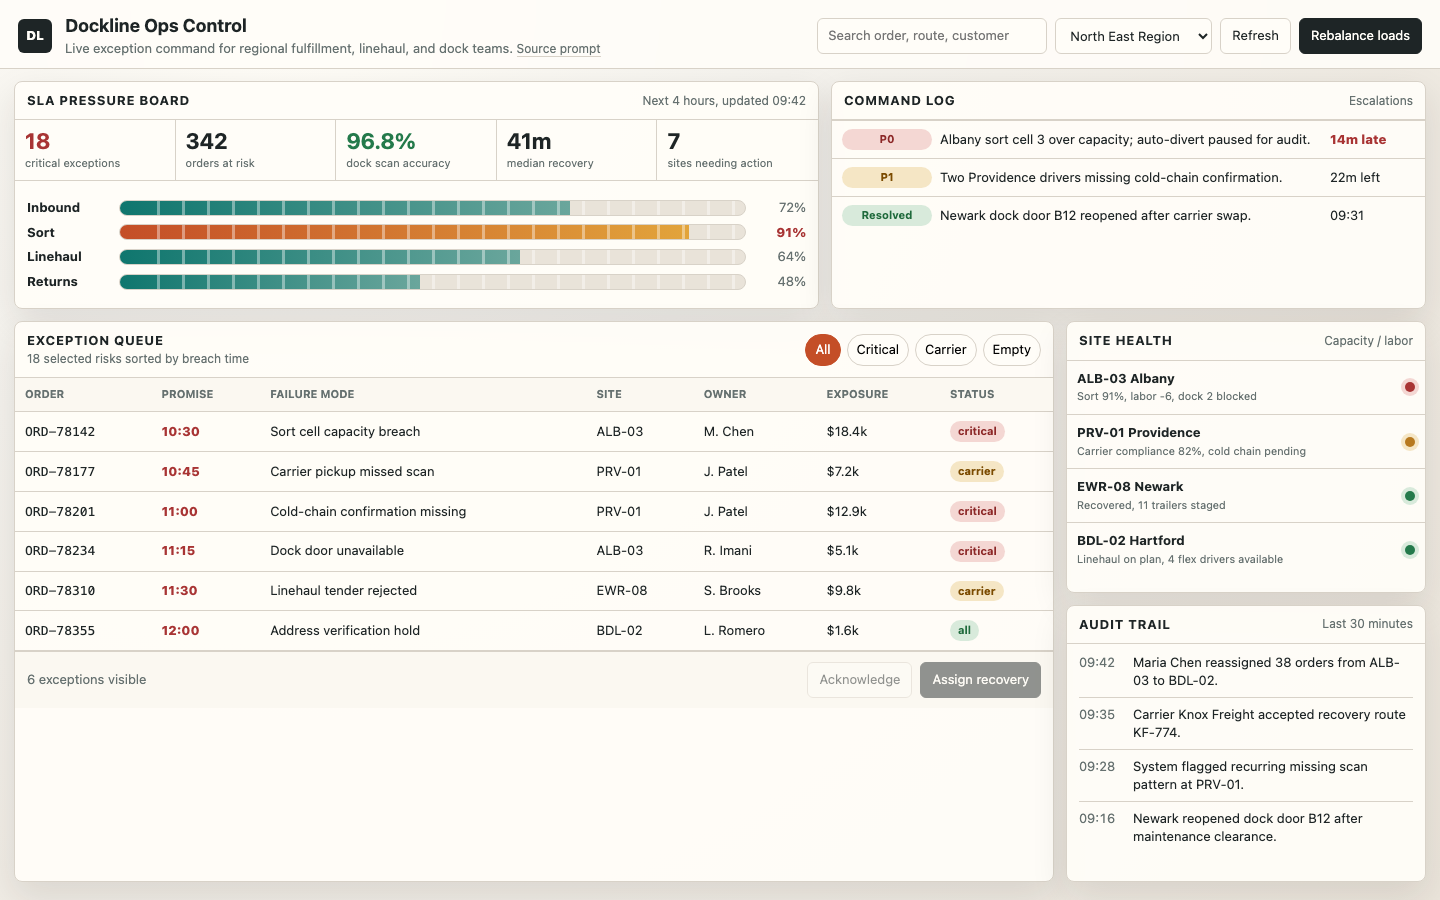The image size is (1440, 900).
Task: Open the PRV-01 Providence site card
Action: pos(1246,442)
